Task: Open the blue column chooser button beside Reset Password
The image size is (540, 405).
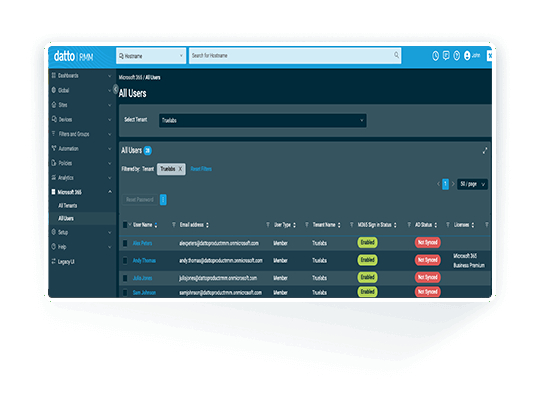Action: 163,199
